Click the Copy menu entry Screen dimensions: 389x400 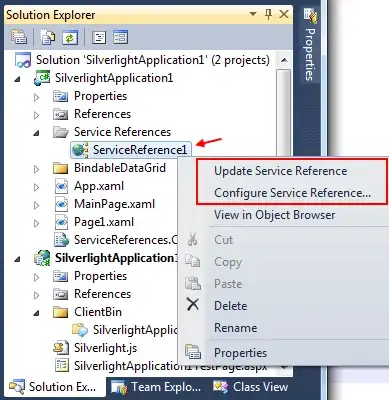[228, 262]
